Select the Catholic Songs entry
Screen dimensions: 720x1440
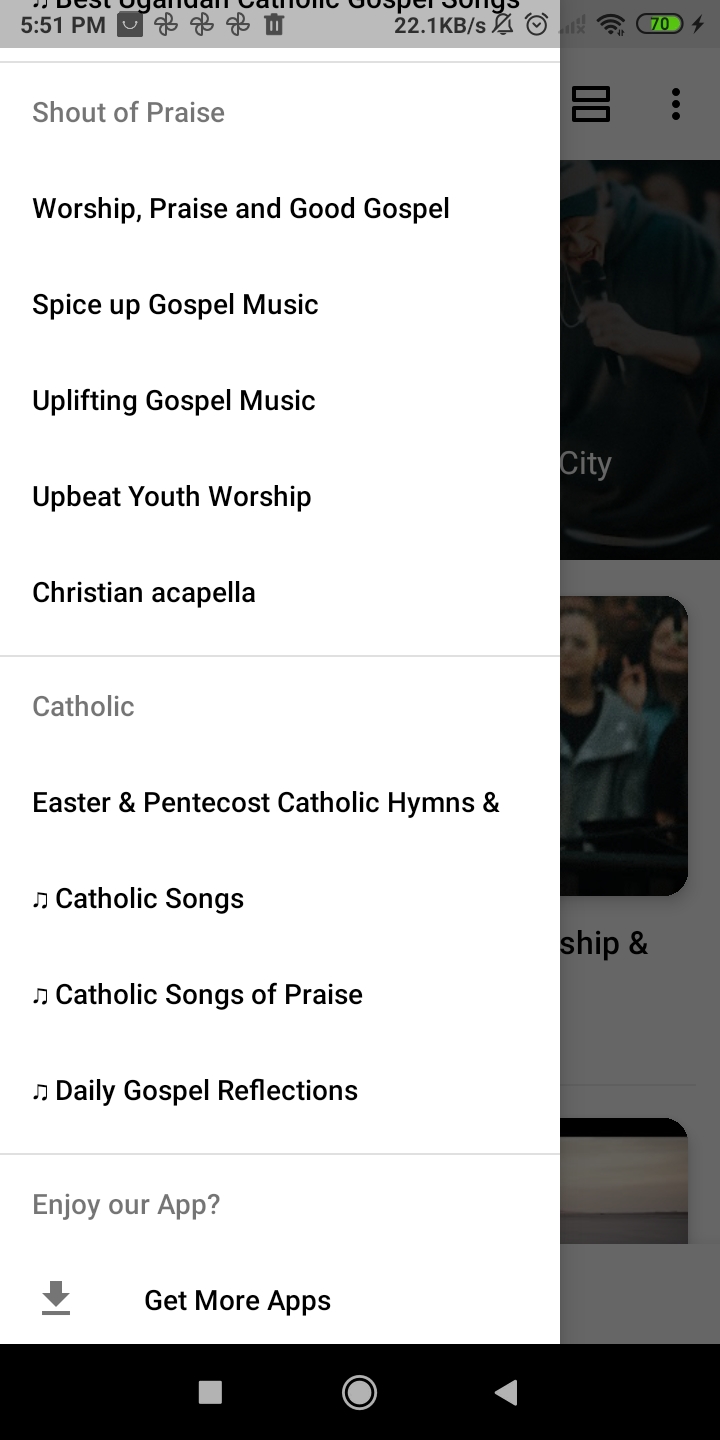click(138, 899)
